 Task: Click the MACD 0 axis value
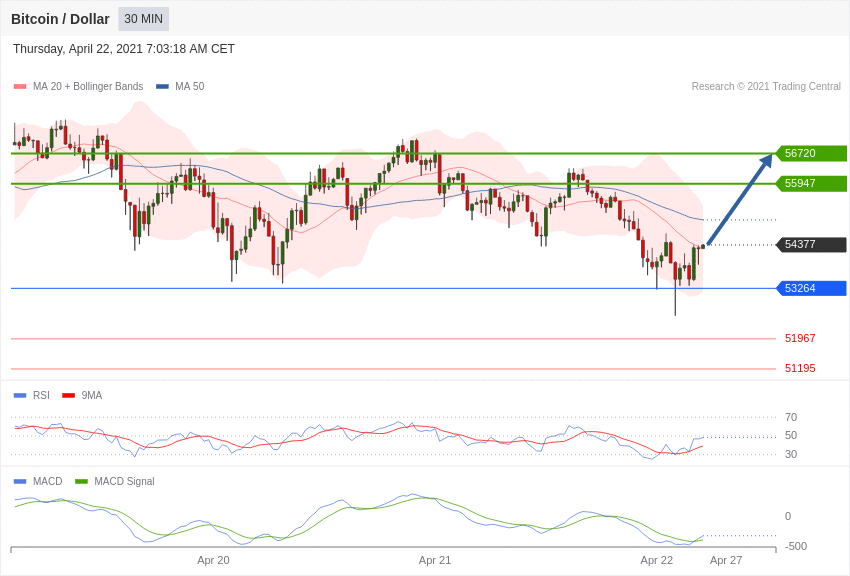pos(788,516)
